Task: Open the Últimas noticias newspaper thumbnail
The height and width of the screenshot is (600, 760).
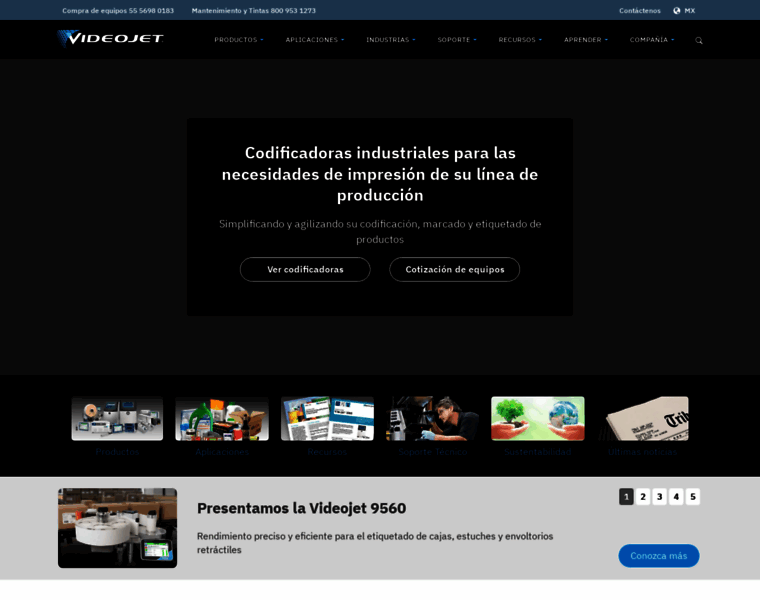Action: pos(643,418)
